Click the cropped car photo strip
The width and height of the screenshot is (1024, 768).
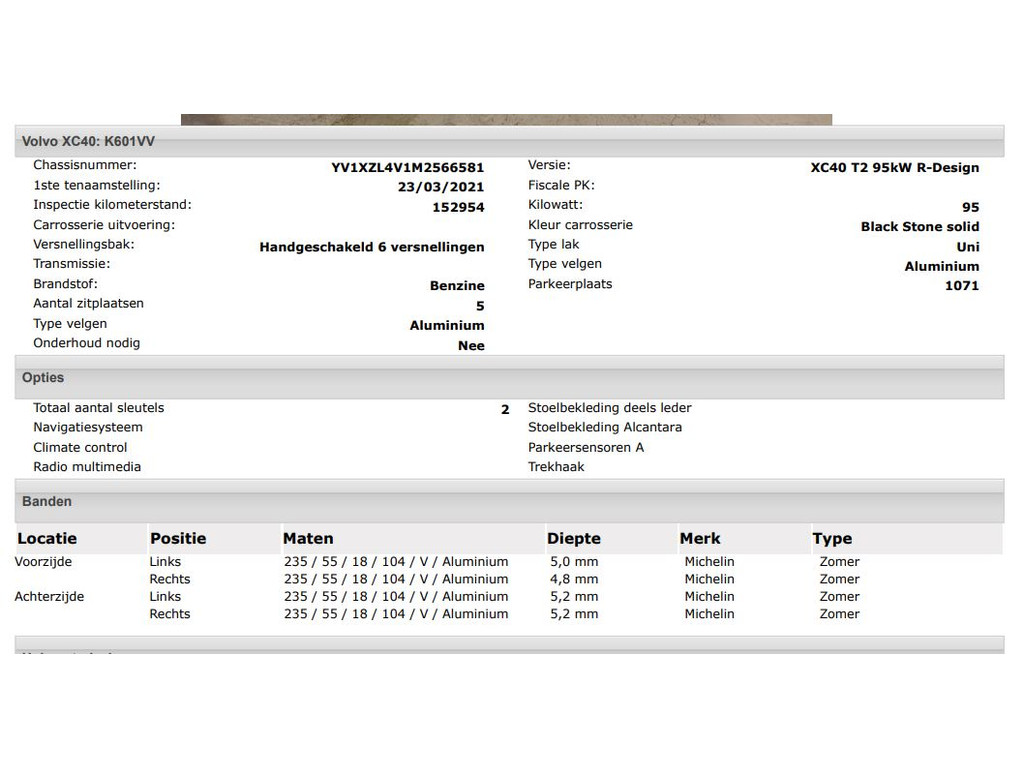point(506,120)
